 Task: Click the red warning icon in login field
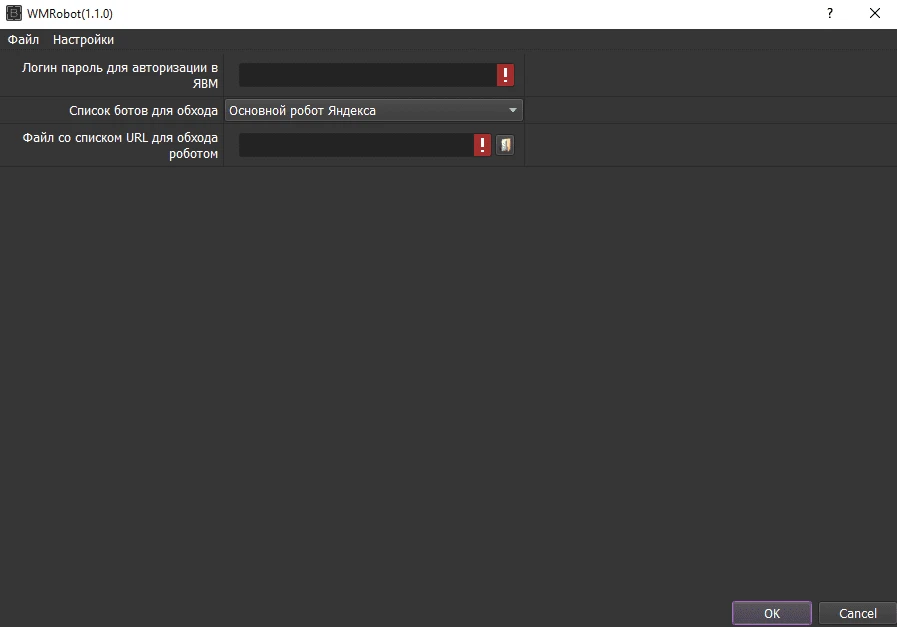tap(505, 75)
